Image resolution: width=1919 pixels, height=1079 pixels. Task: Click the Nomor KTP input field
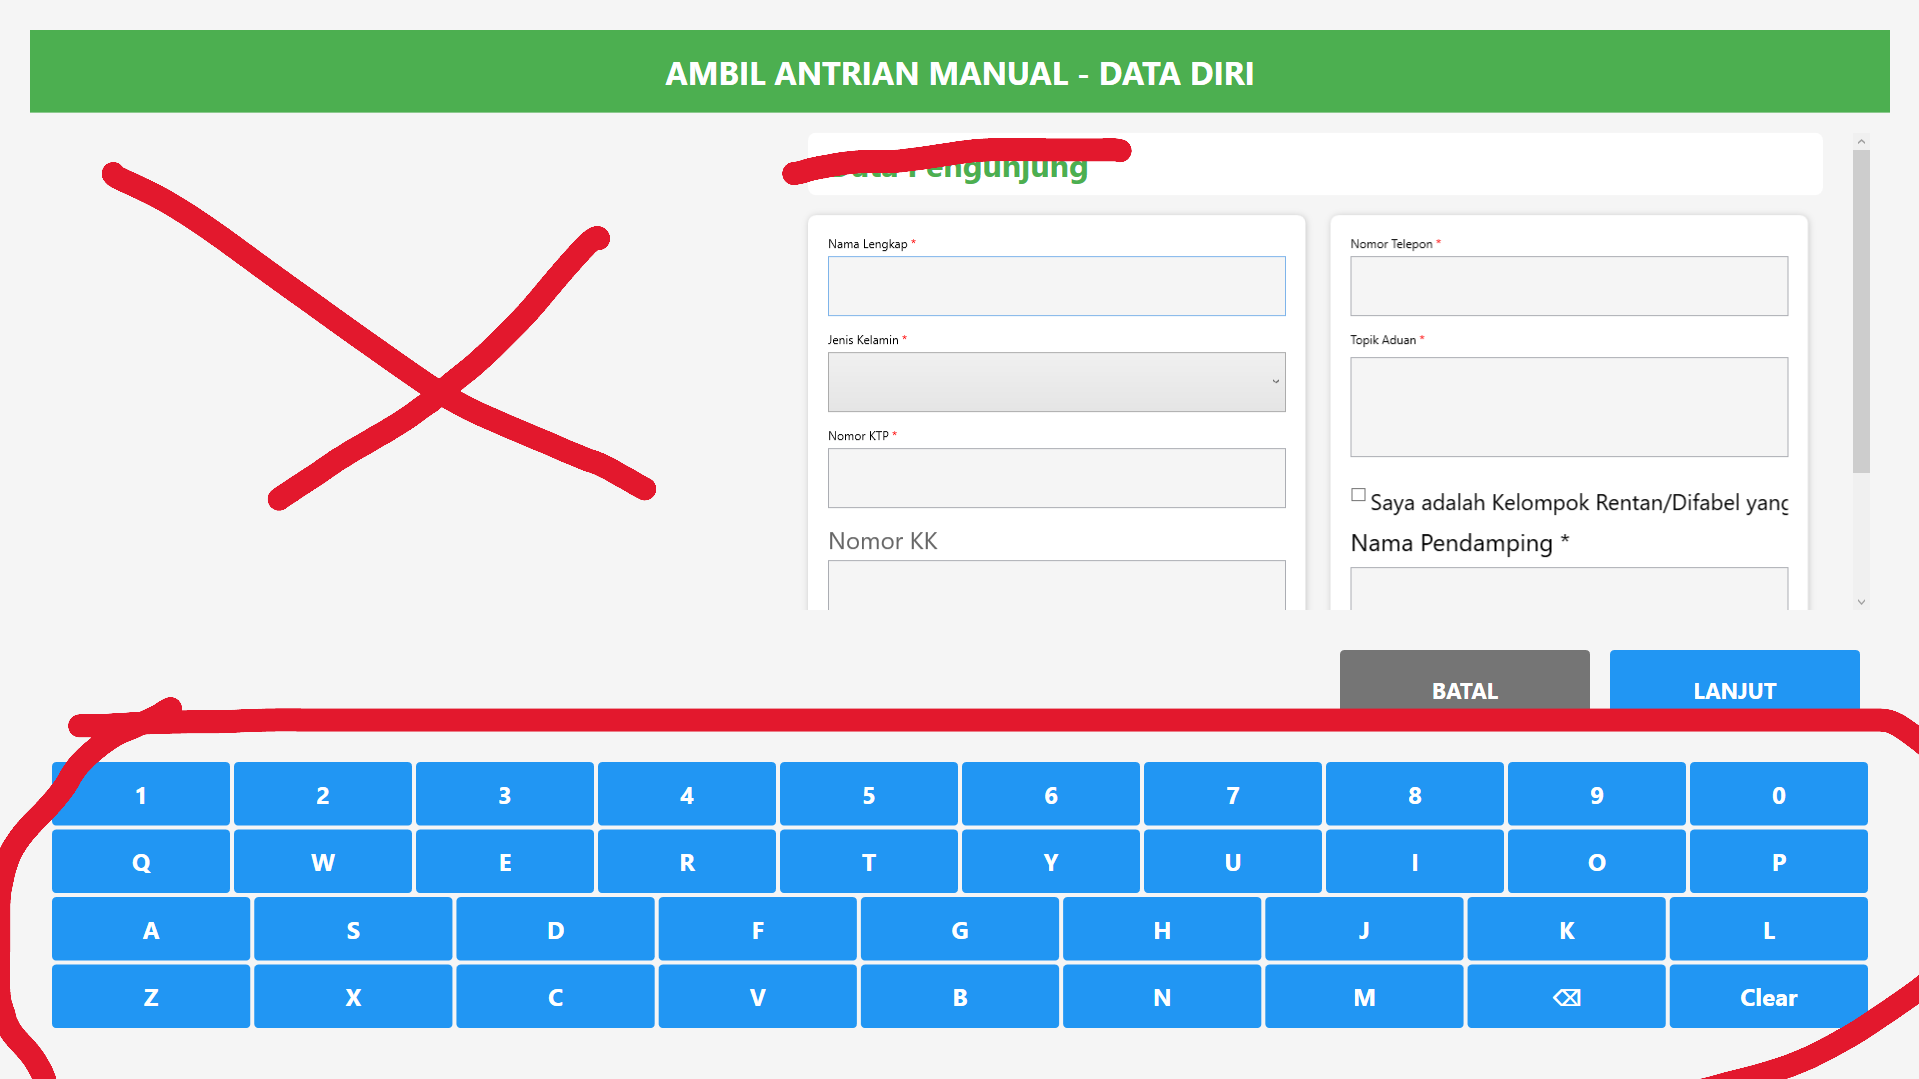(1056, 478)
